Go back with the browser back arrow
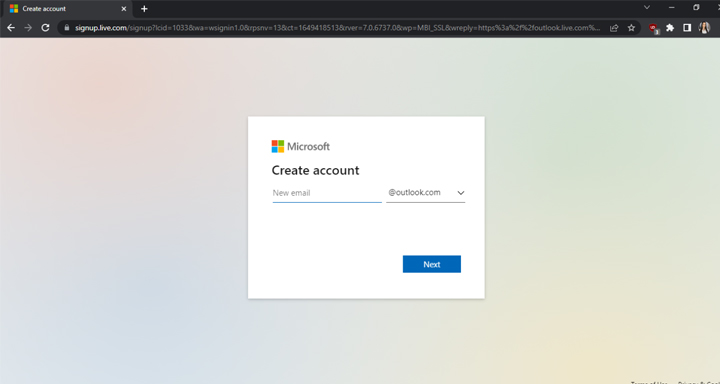The width and height of the screenshot is (720, 384). point(11,28)
